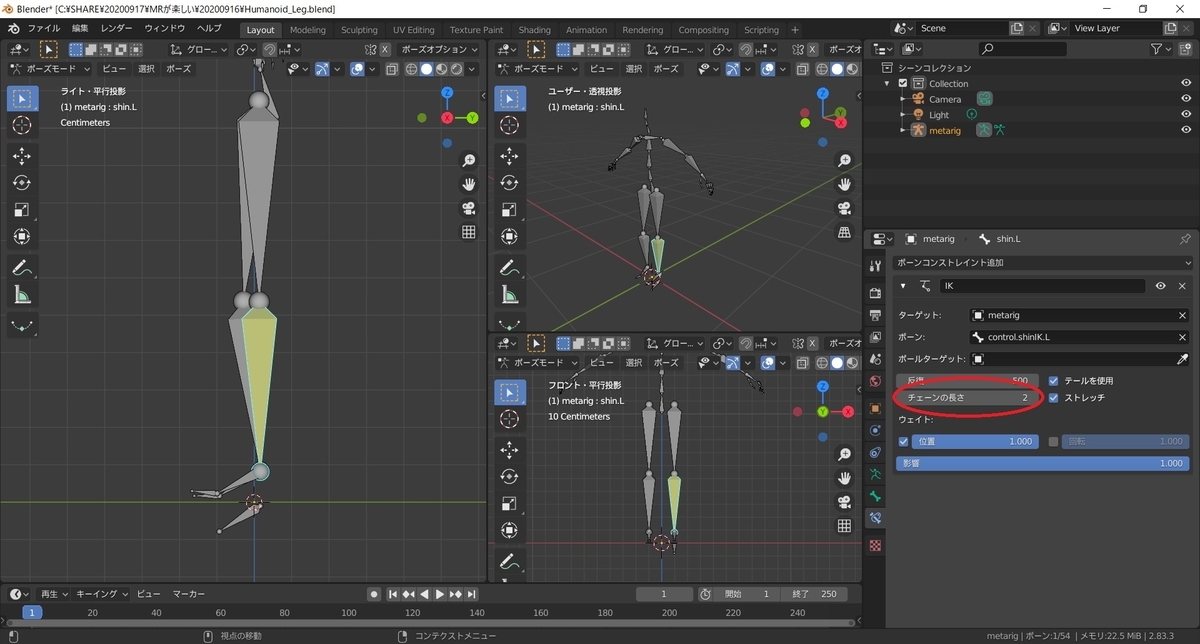Screen dimensions: 1200x644
Task: Open Pose menu in left viewport header
Action: click(178, 69)
